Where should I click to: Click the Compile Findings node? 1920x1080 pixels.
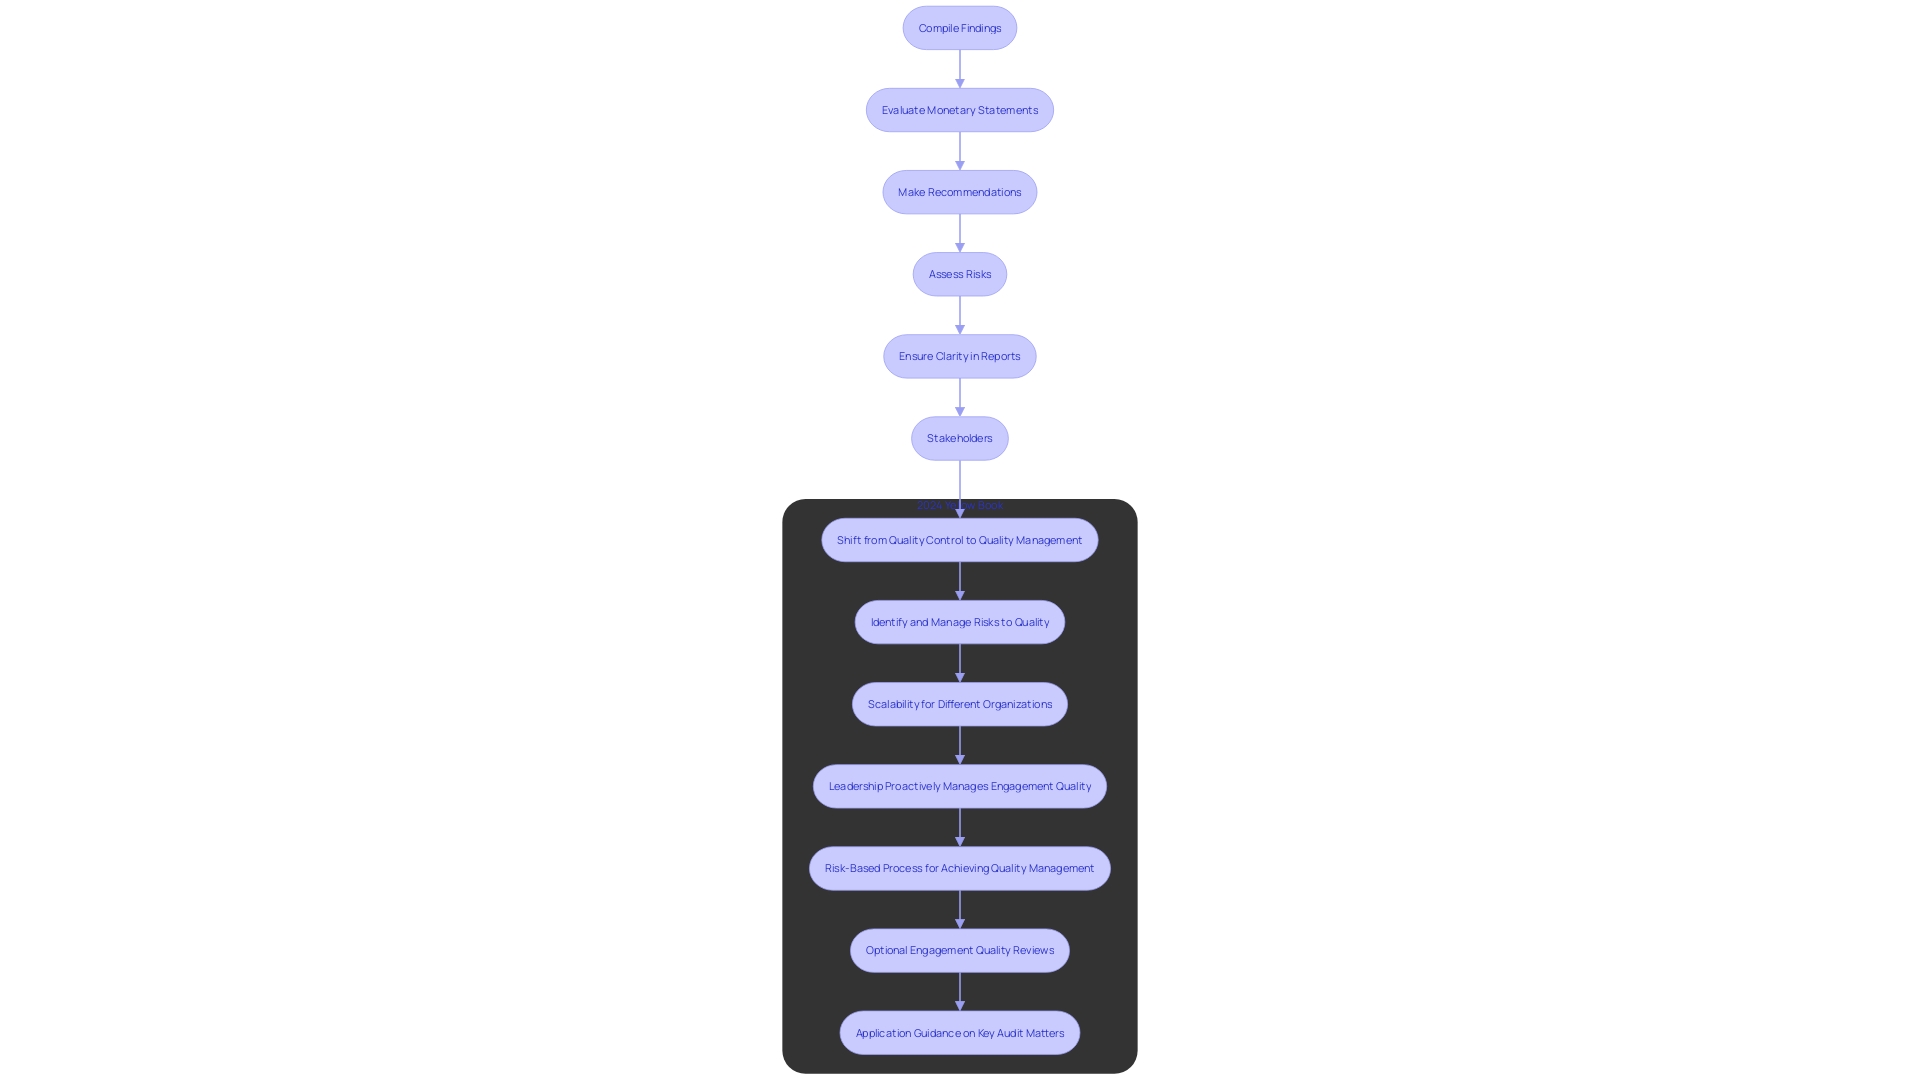pyautogui.click(x=960, y=26)
